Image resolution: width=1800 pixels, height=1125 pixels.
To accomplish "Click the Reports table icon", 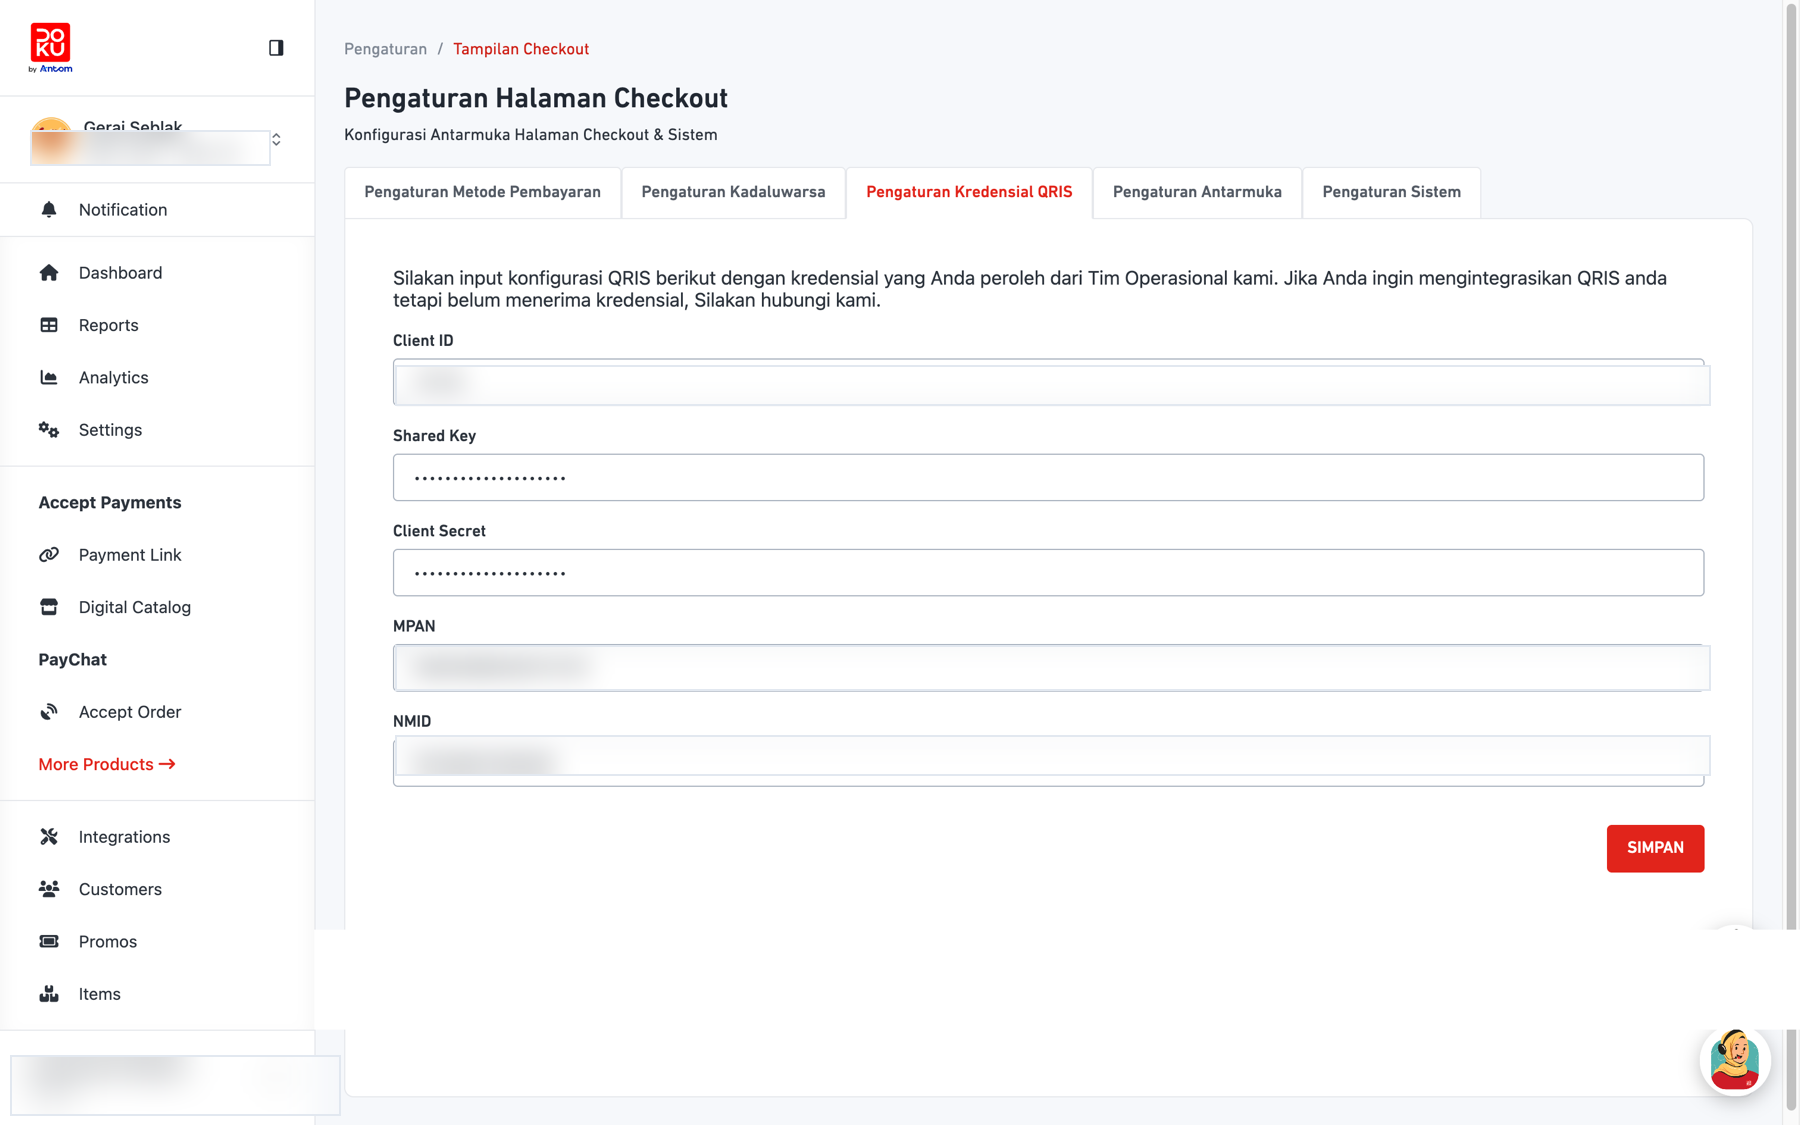I will pyautogui.click(x=49, y=325).
